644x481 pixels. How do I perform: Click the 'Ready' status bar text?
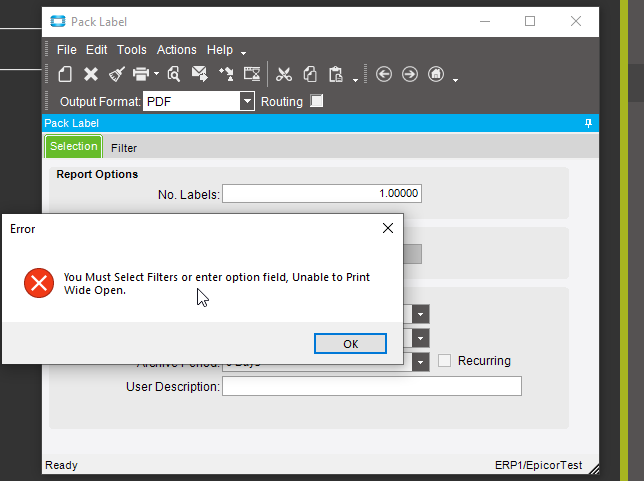tap(61, 465)
